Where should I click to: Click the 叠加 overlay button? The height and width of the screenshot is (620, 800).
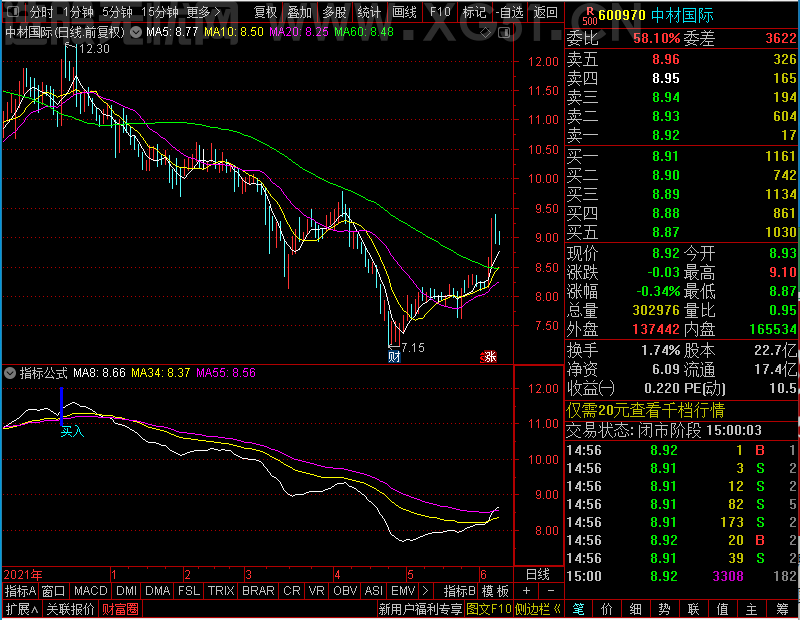[x=299, y=12]
